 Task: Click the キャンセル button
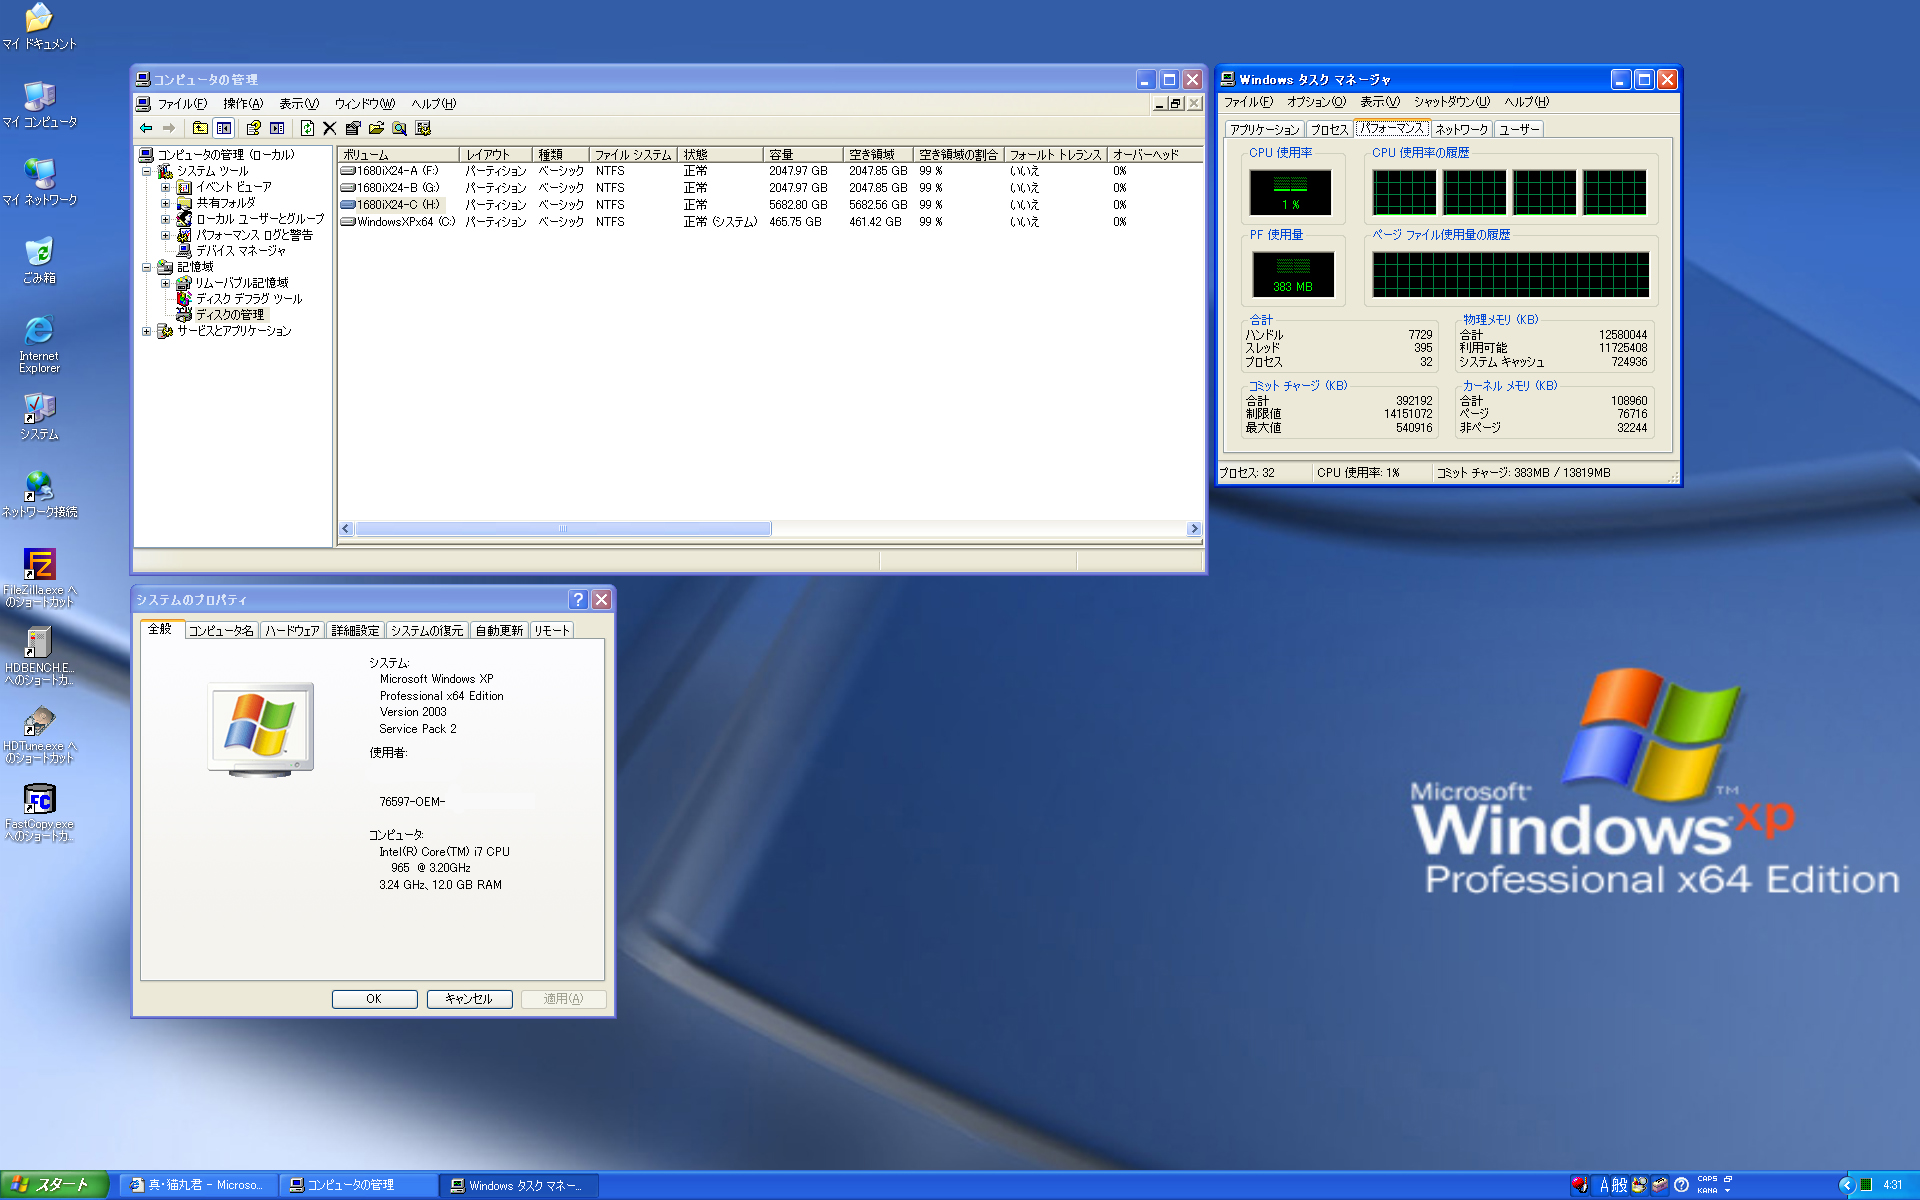pos(469,999)
